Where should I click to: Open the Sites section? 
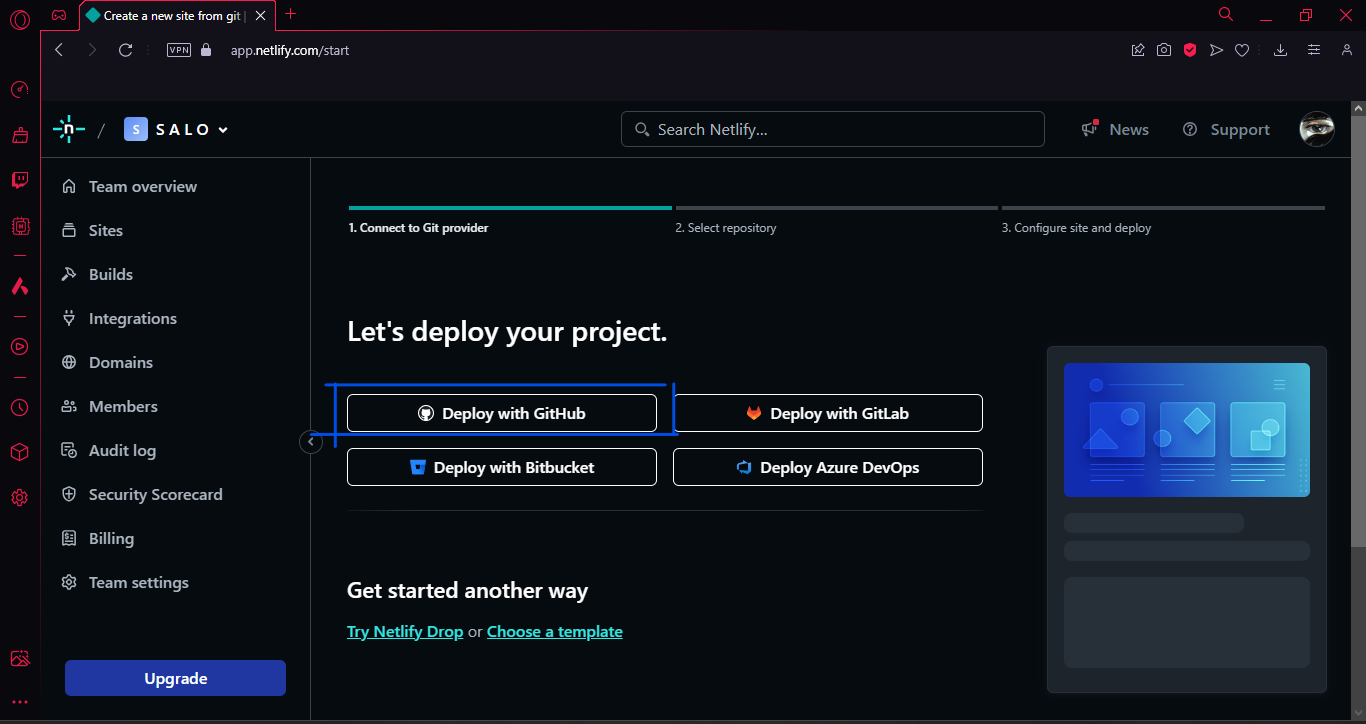pos(92,231)
